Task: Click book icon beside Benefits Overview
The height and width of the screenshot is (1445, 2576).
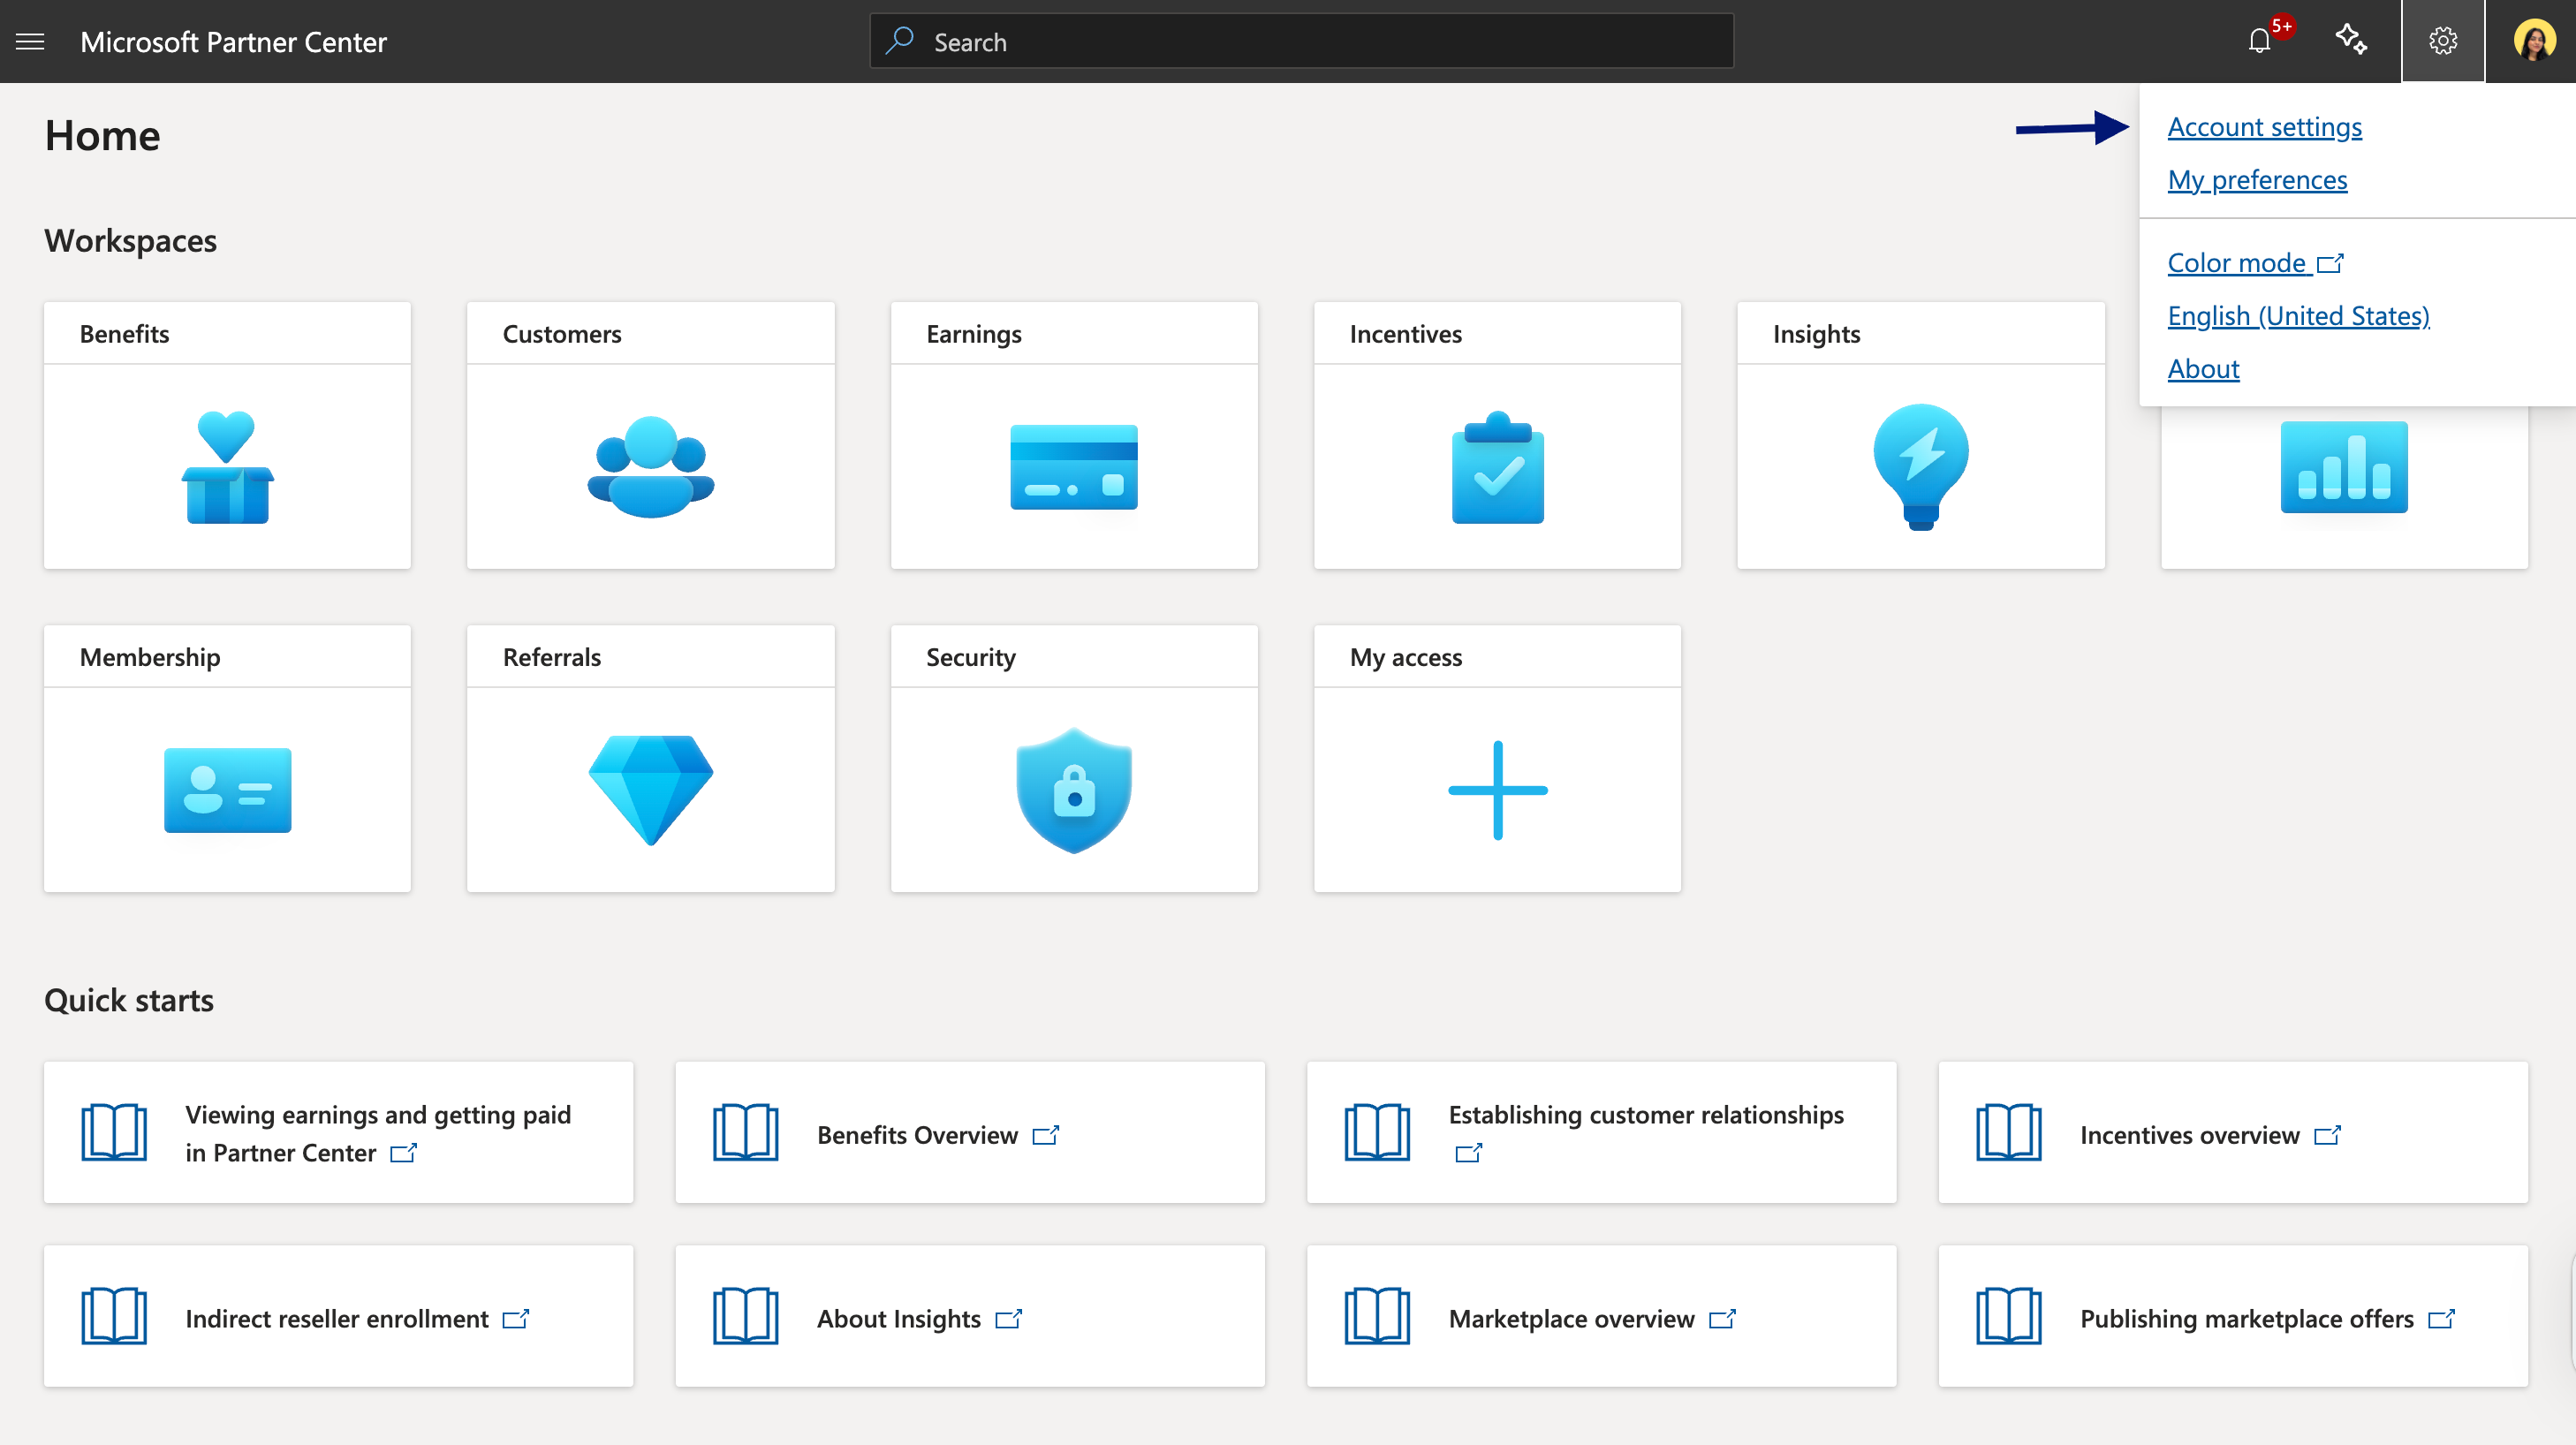Action: 746,1132
